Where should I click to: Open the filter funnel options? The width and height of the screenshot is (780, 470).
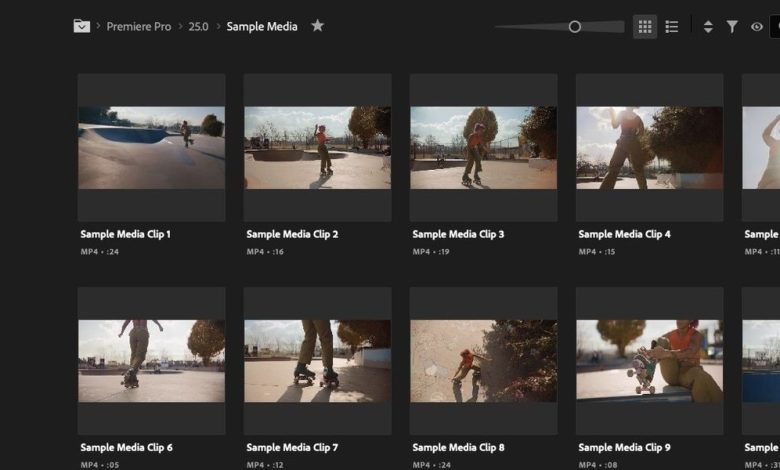point(732,27)
